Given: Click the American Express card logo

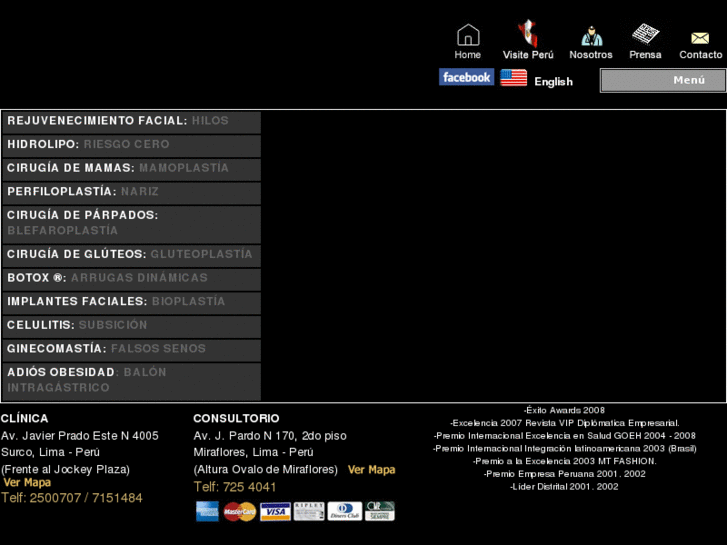Looking at the screenshot, I should 207,511.
